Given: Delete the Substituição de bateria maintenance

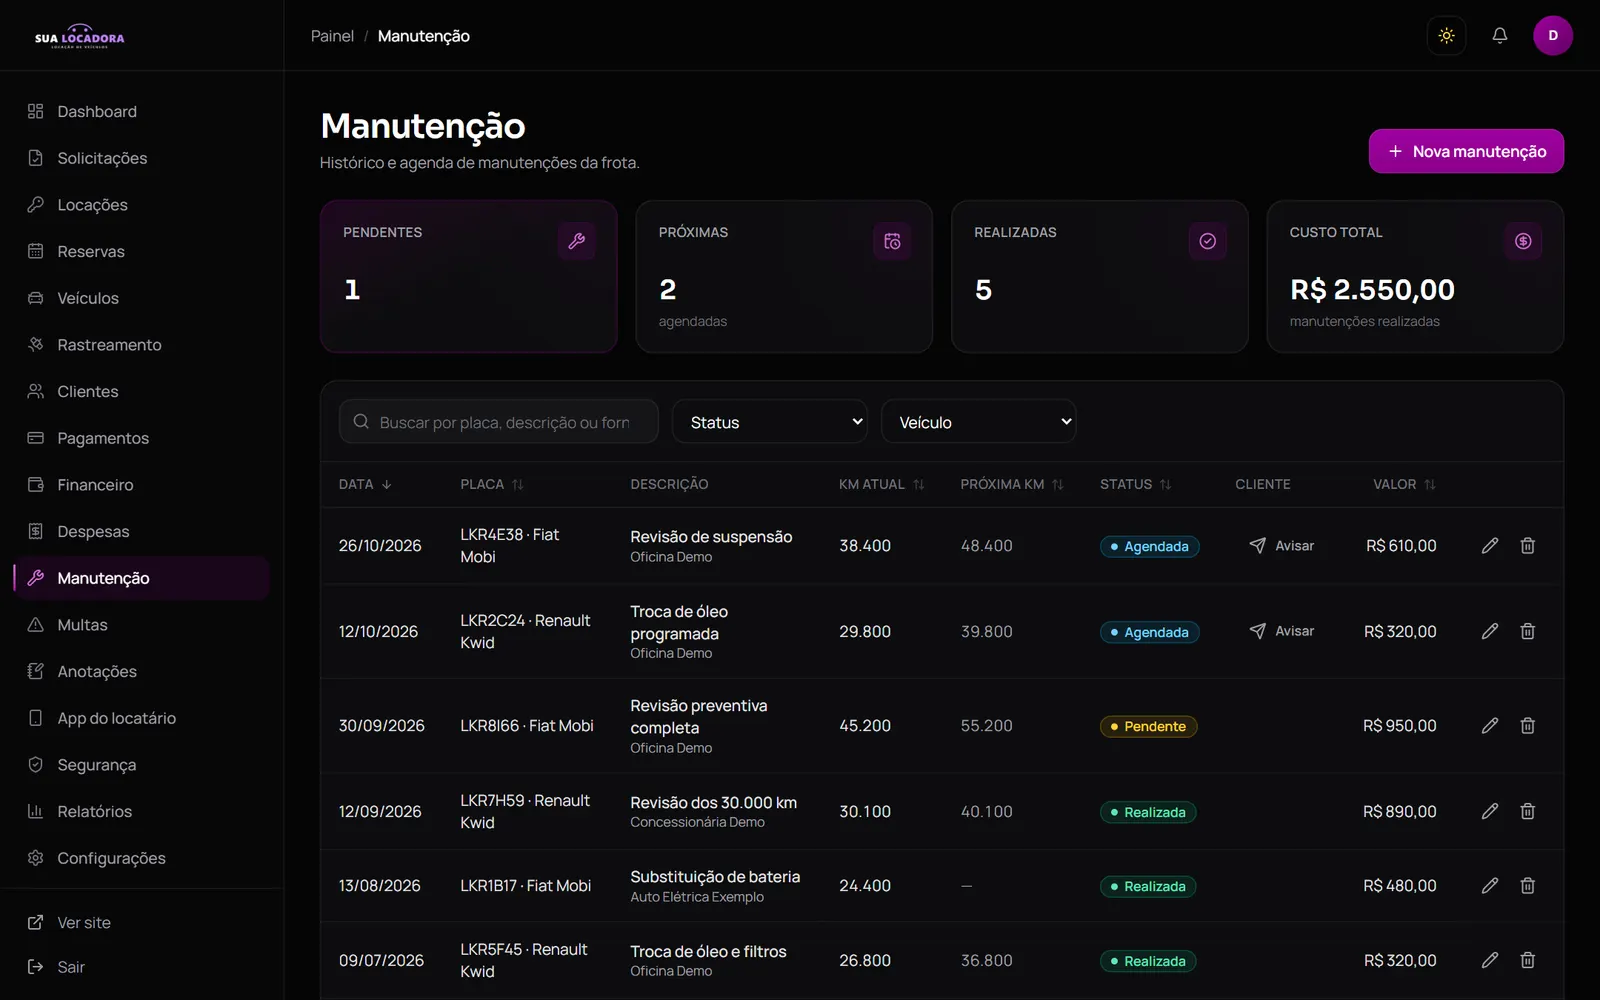Looking at the screenshot, I should coord(1527,886).
